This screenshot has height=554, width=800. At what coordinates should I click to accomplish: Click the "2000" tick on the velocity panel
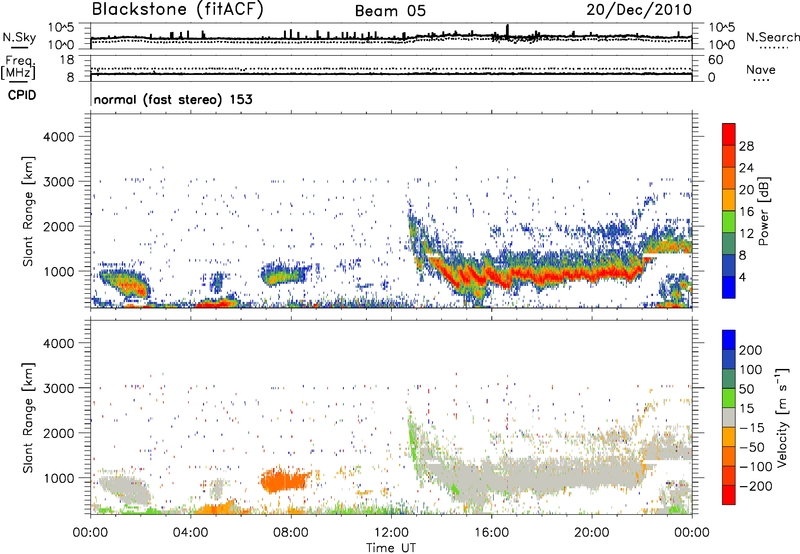(58, 433)
